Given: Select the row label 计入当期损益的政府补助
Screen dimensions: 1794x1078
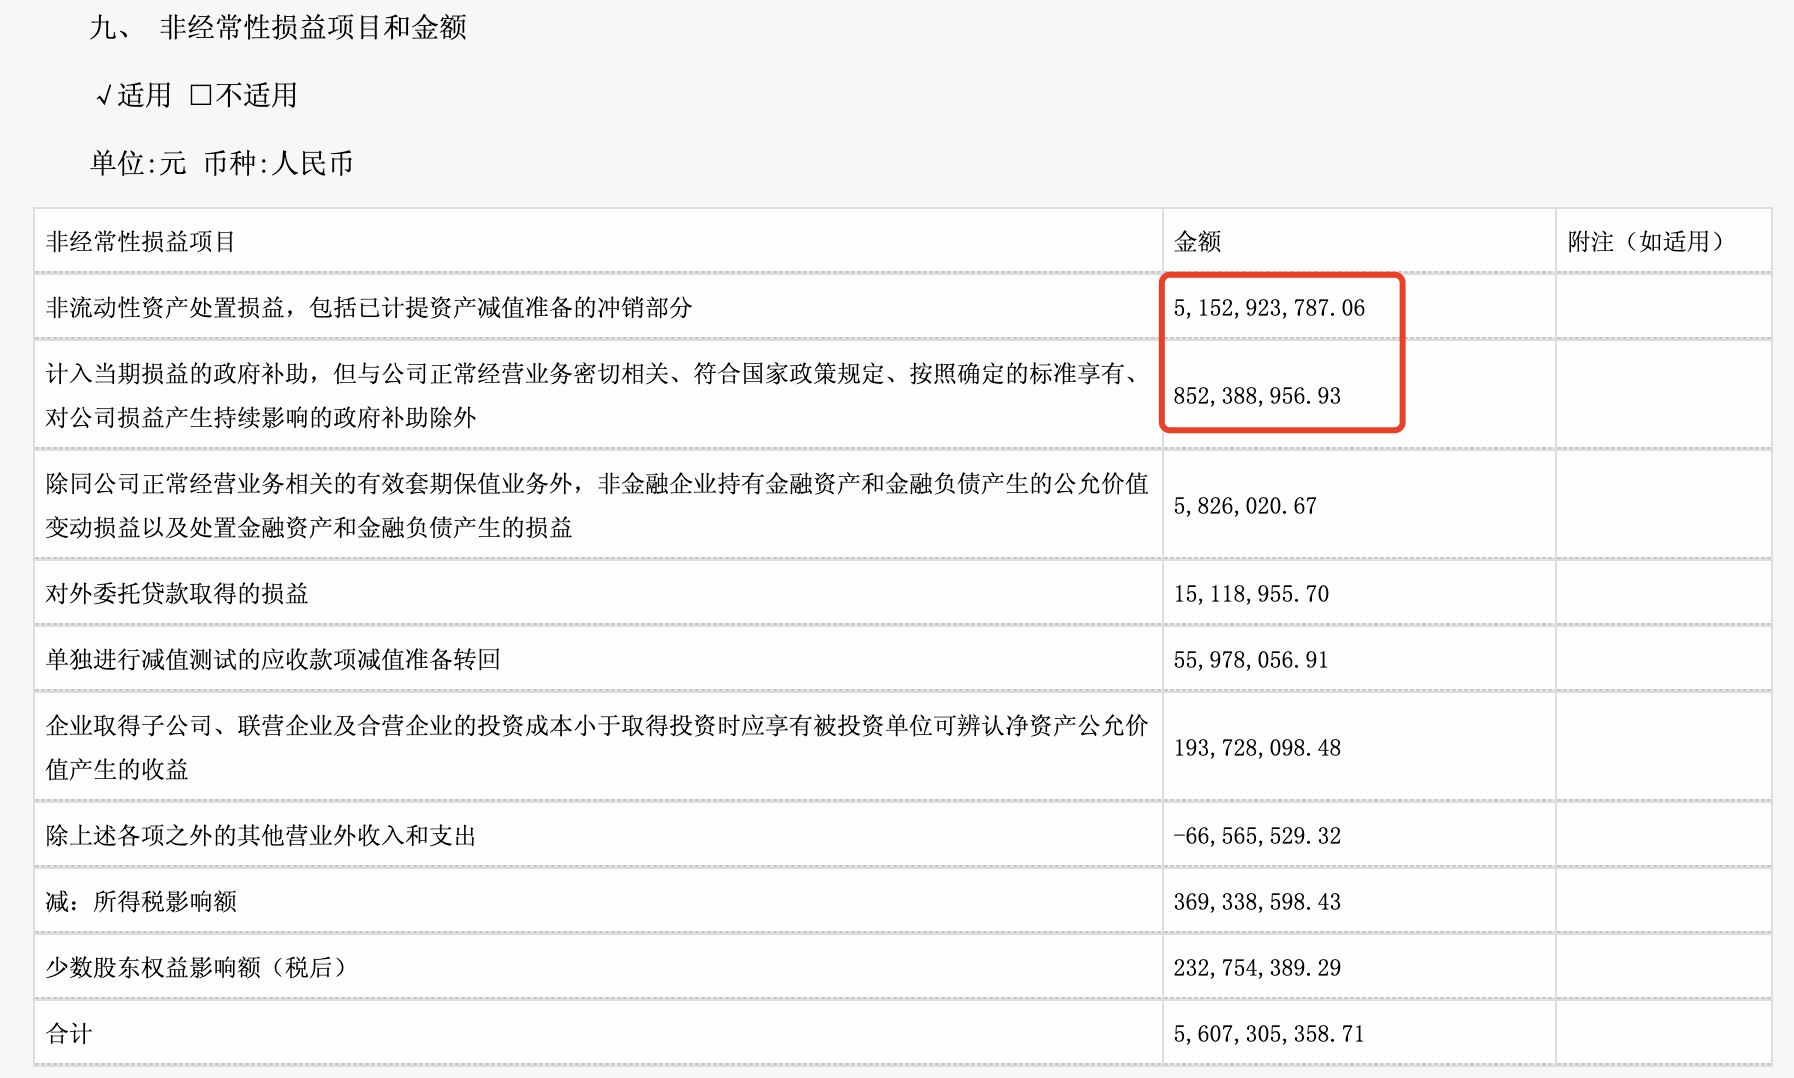Looking at the screenshot, I should (178, 373).
